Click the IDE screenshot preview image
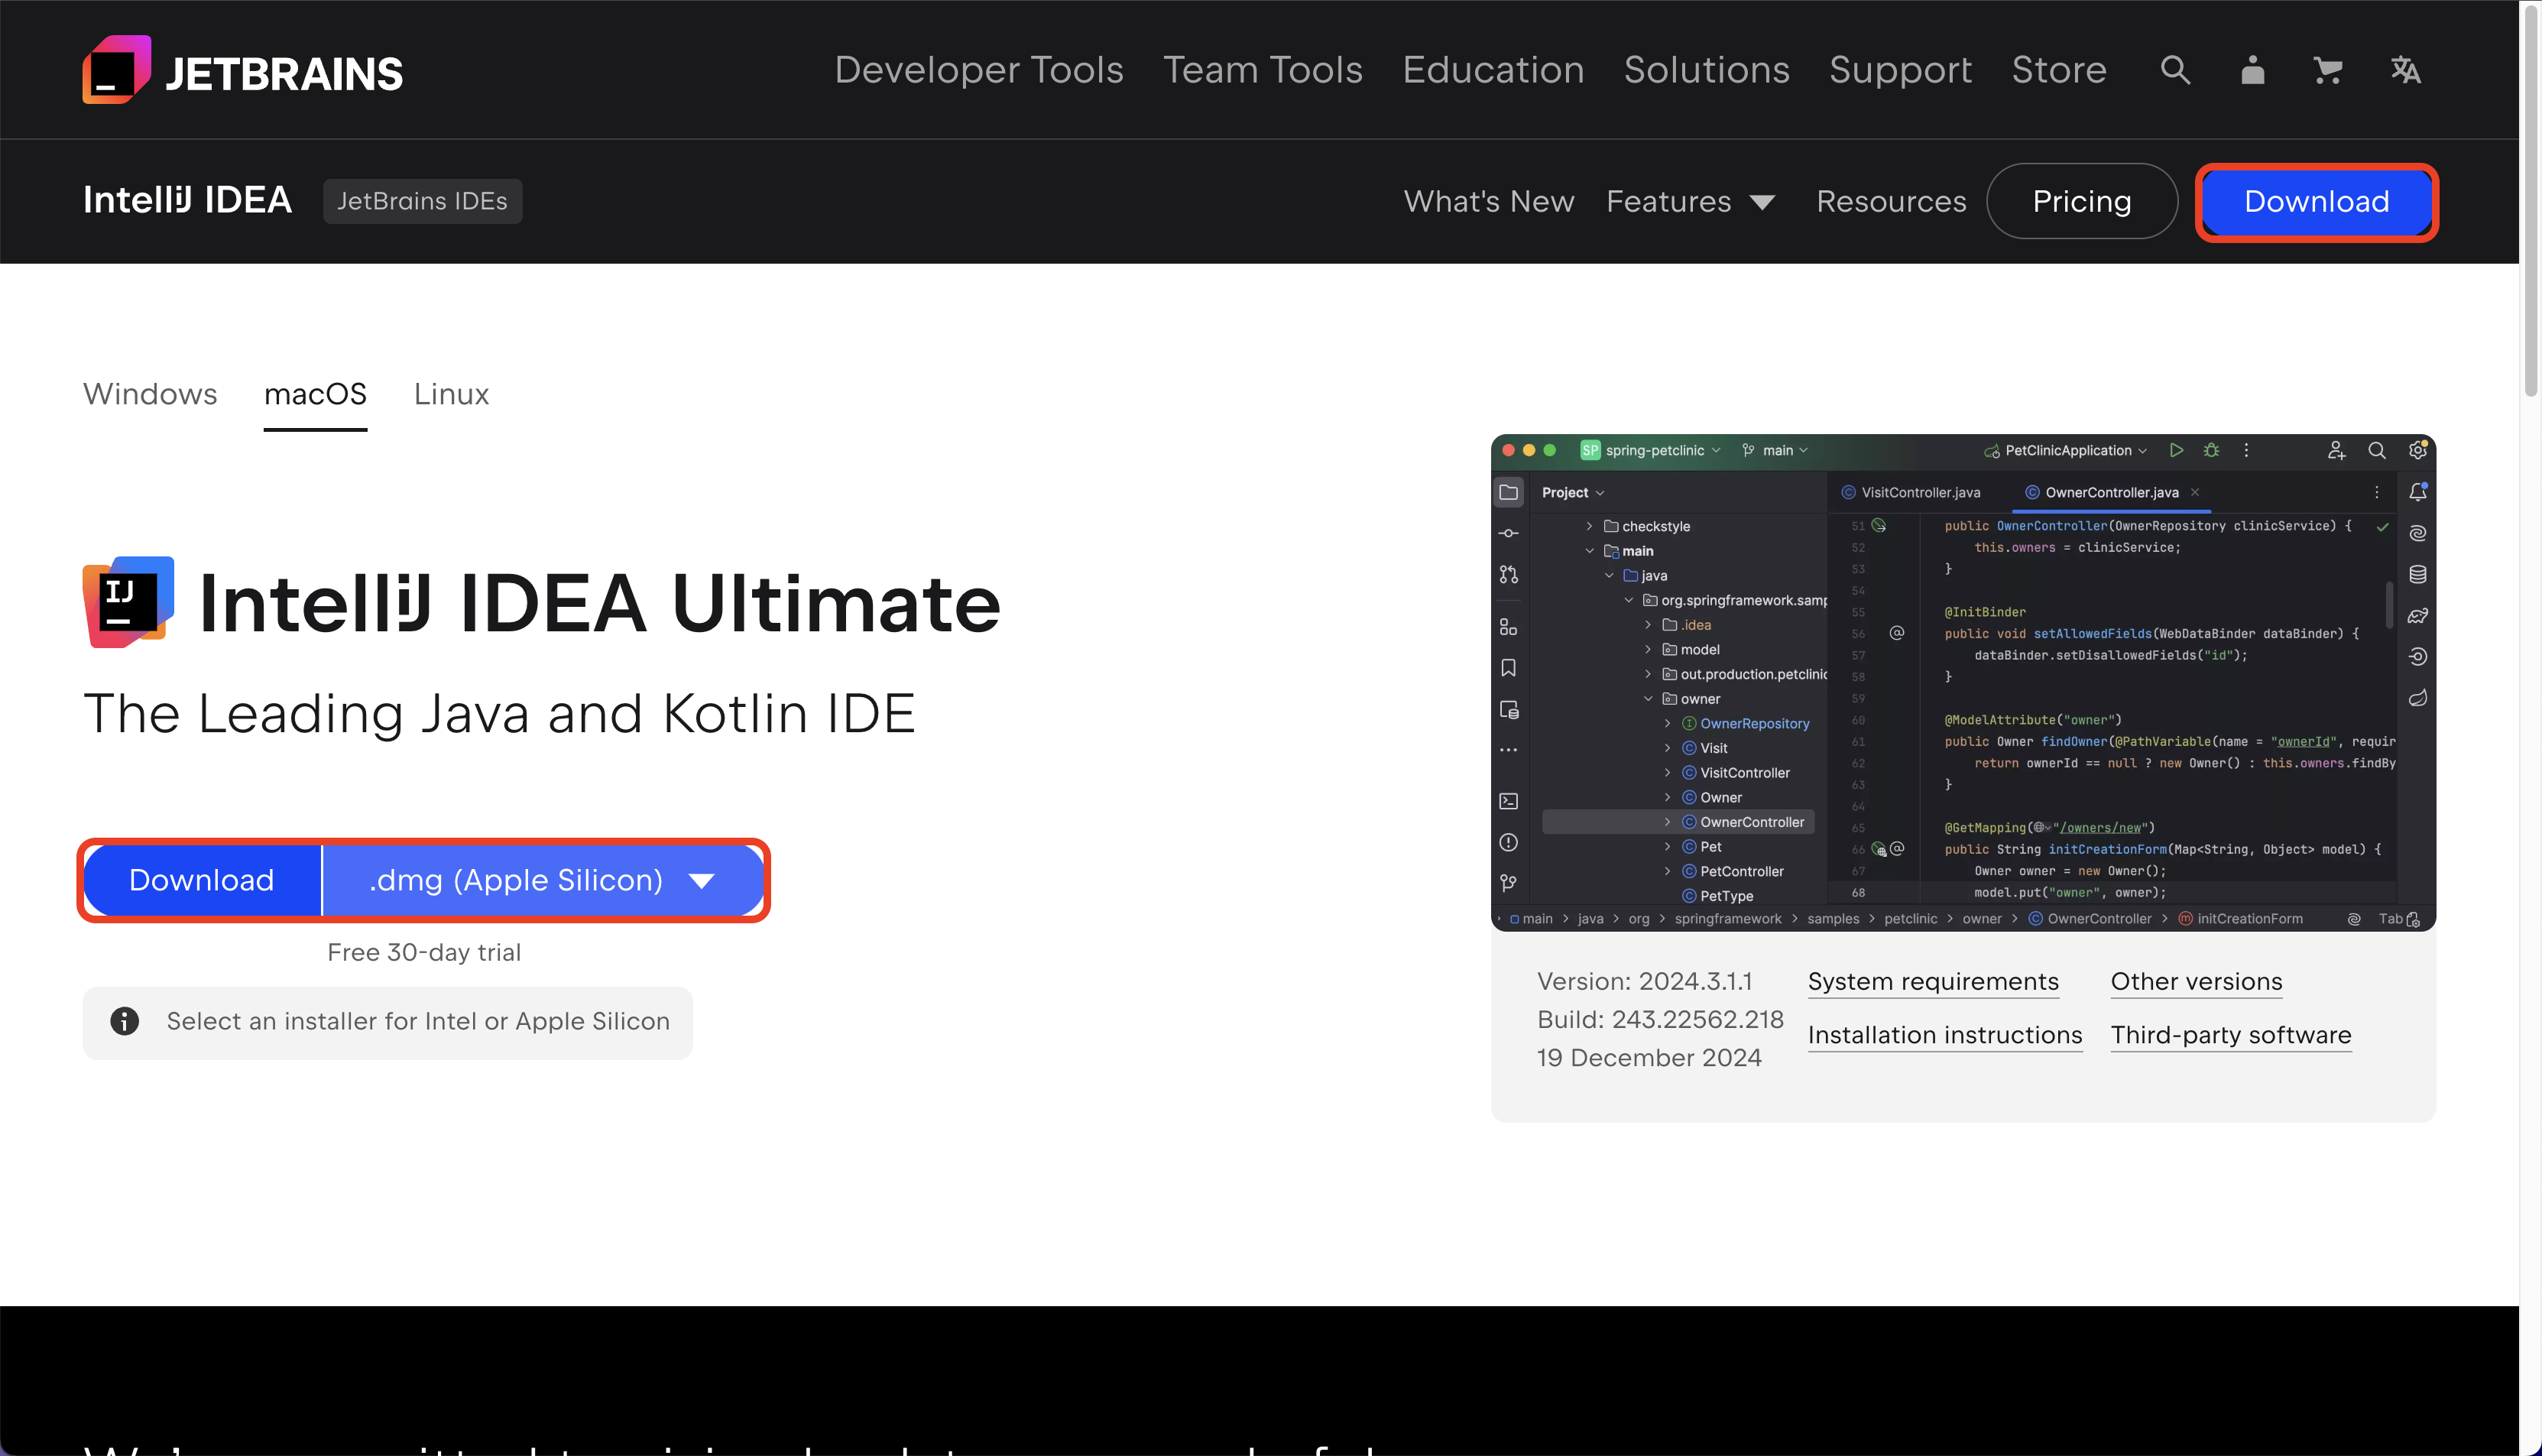The image size is (2542, 1456). pos(1962,682)
